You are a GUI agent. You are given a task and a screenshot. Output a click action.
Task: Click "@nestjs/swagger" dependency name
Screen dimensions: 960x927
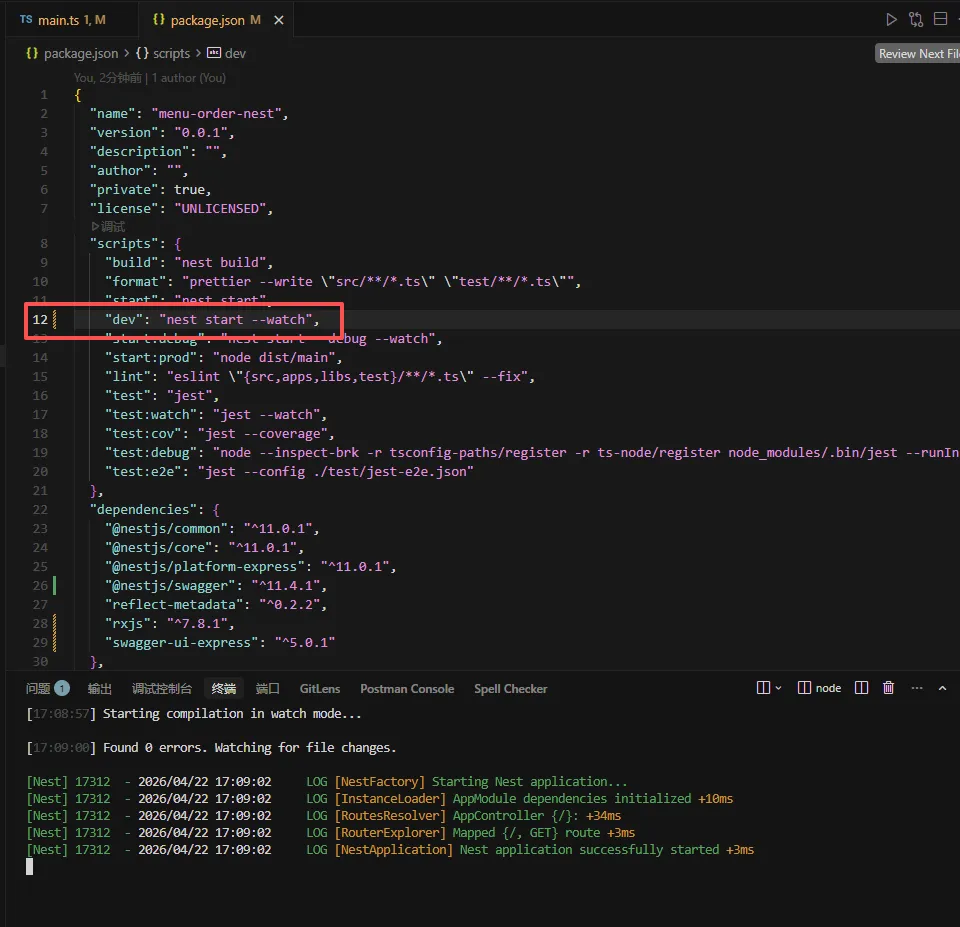click(170, 585)
